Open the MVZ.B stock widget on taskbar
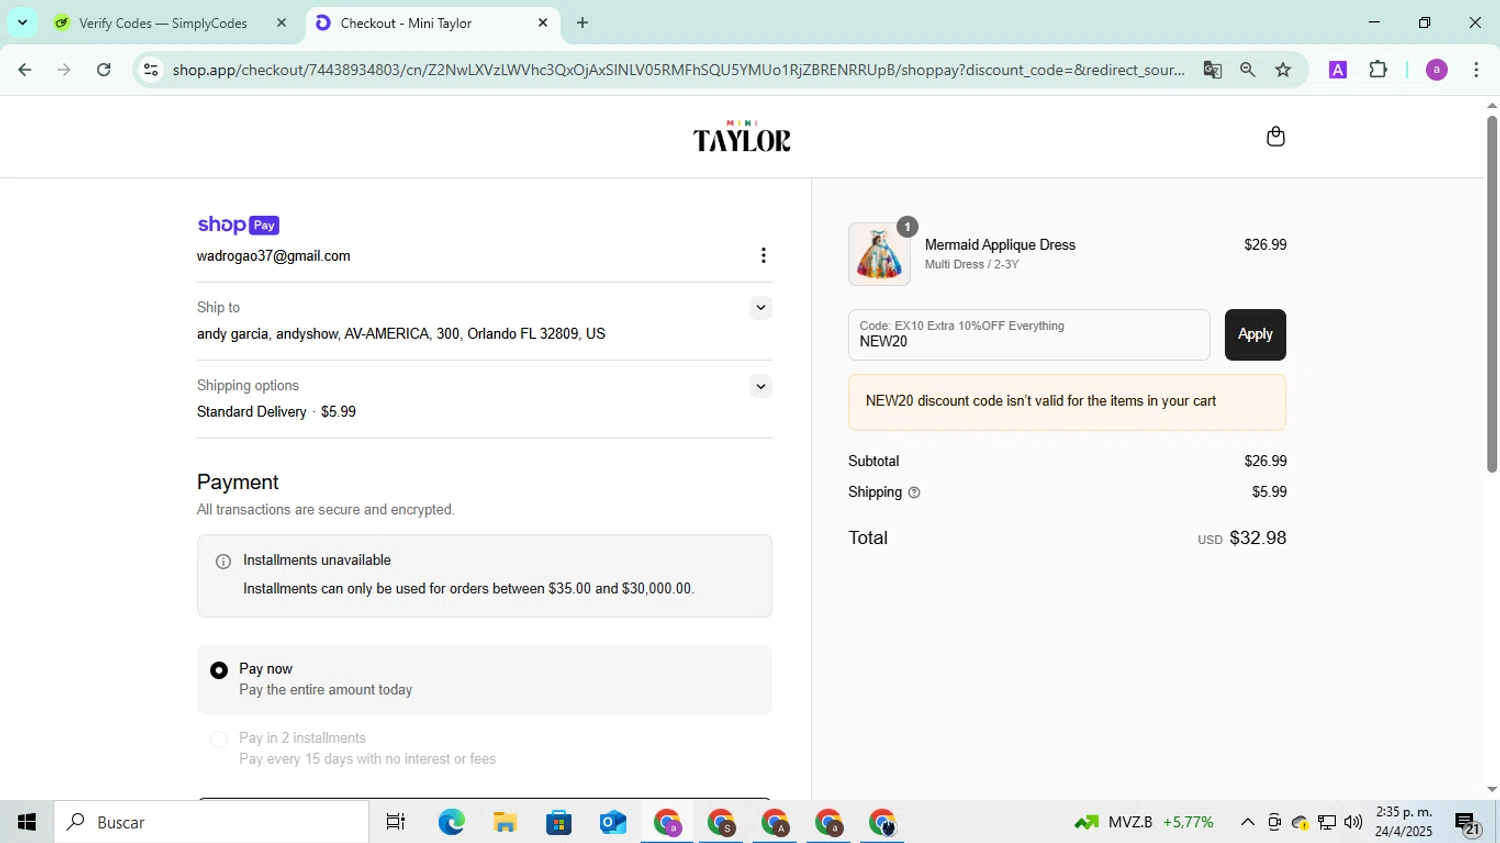The height and width of the screenshot is (843, 1500). click(1143, 822)
